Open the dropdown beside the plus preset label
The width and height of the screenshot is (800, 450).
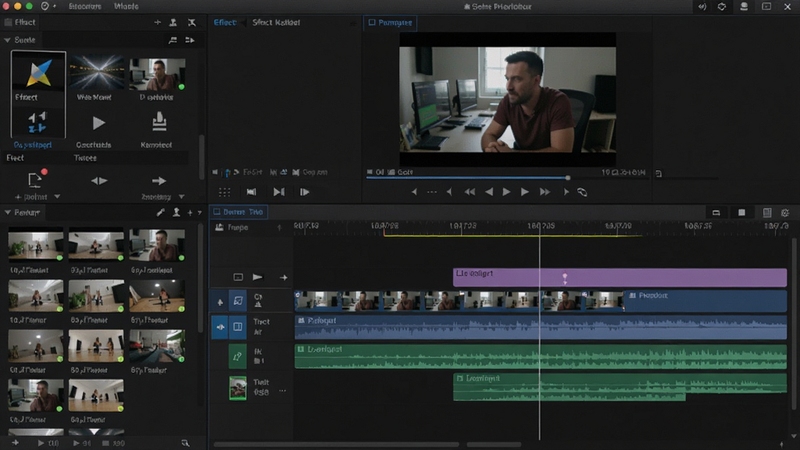point(57,196)
